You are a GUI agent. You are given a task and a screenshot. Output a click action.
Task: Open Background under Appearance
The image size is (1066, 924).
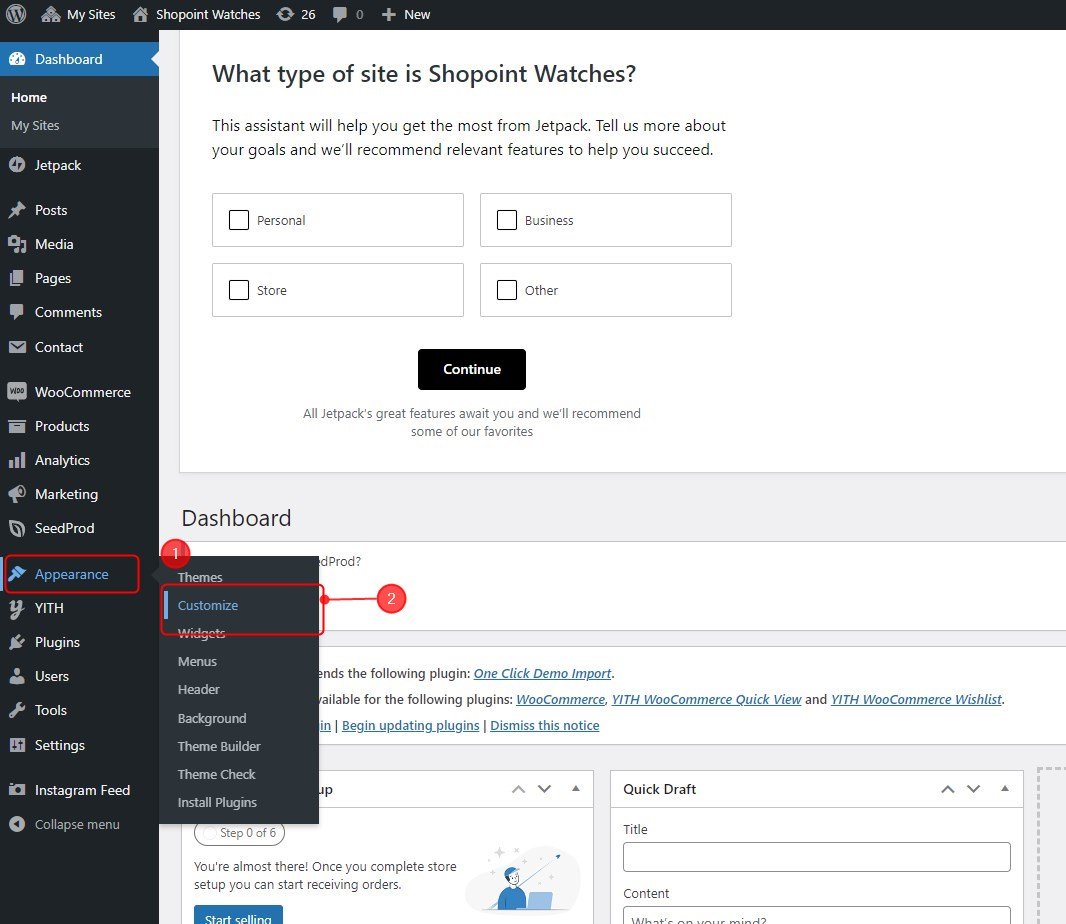click(x=212, y=719)
